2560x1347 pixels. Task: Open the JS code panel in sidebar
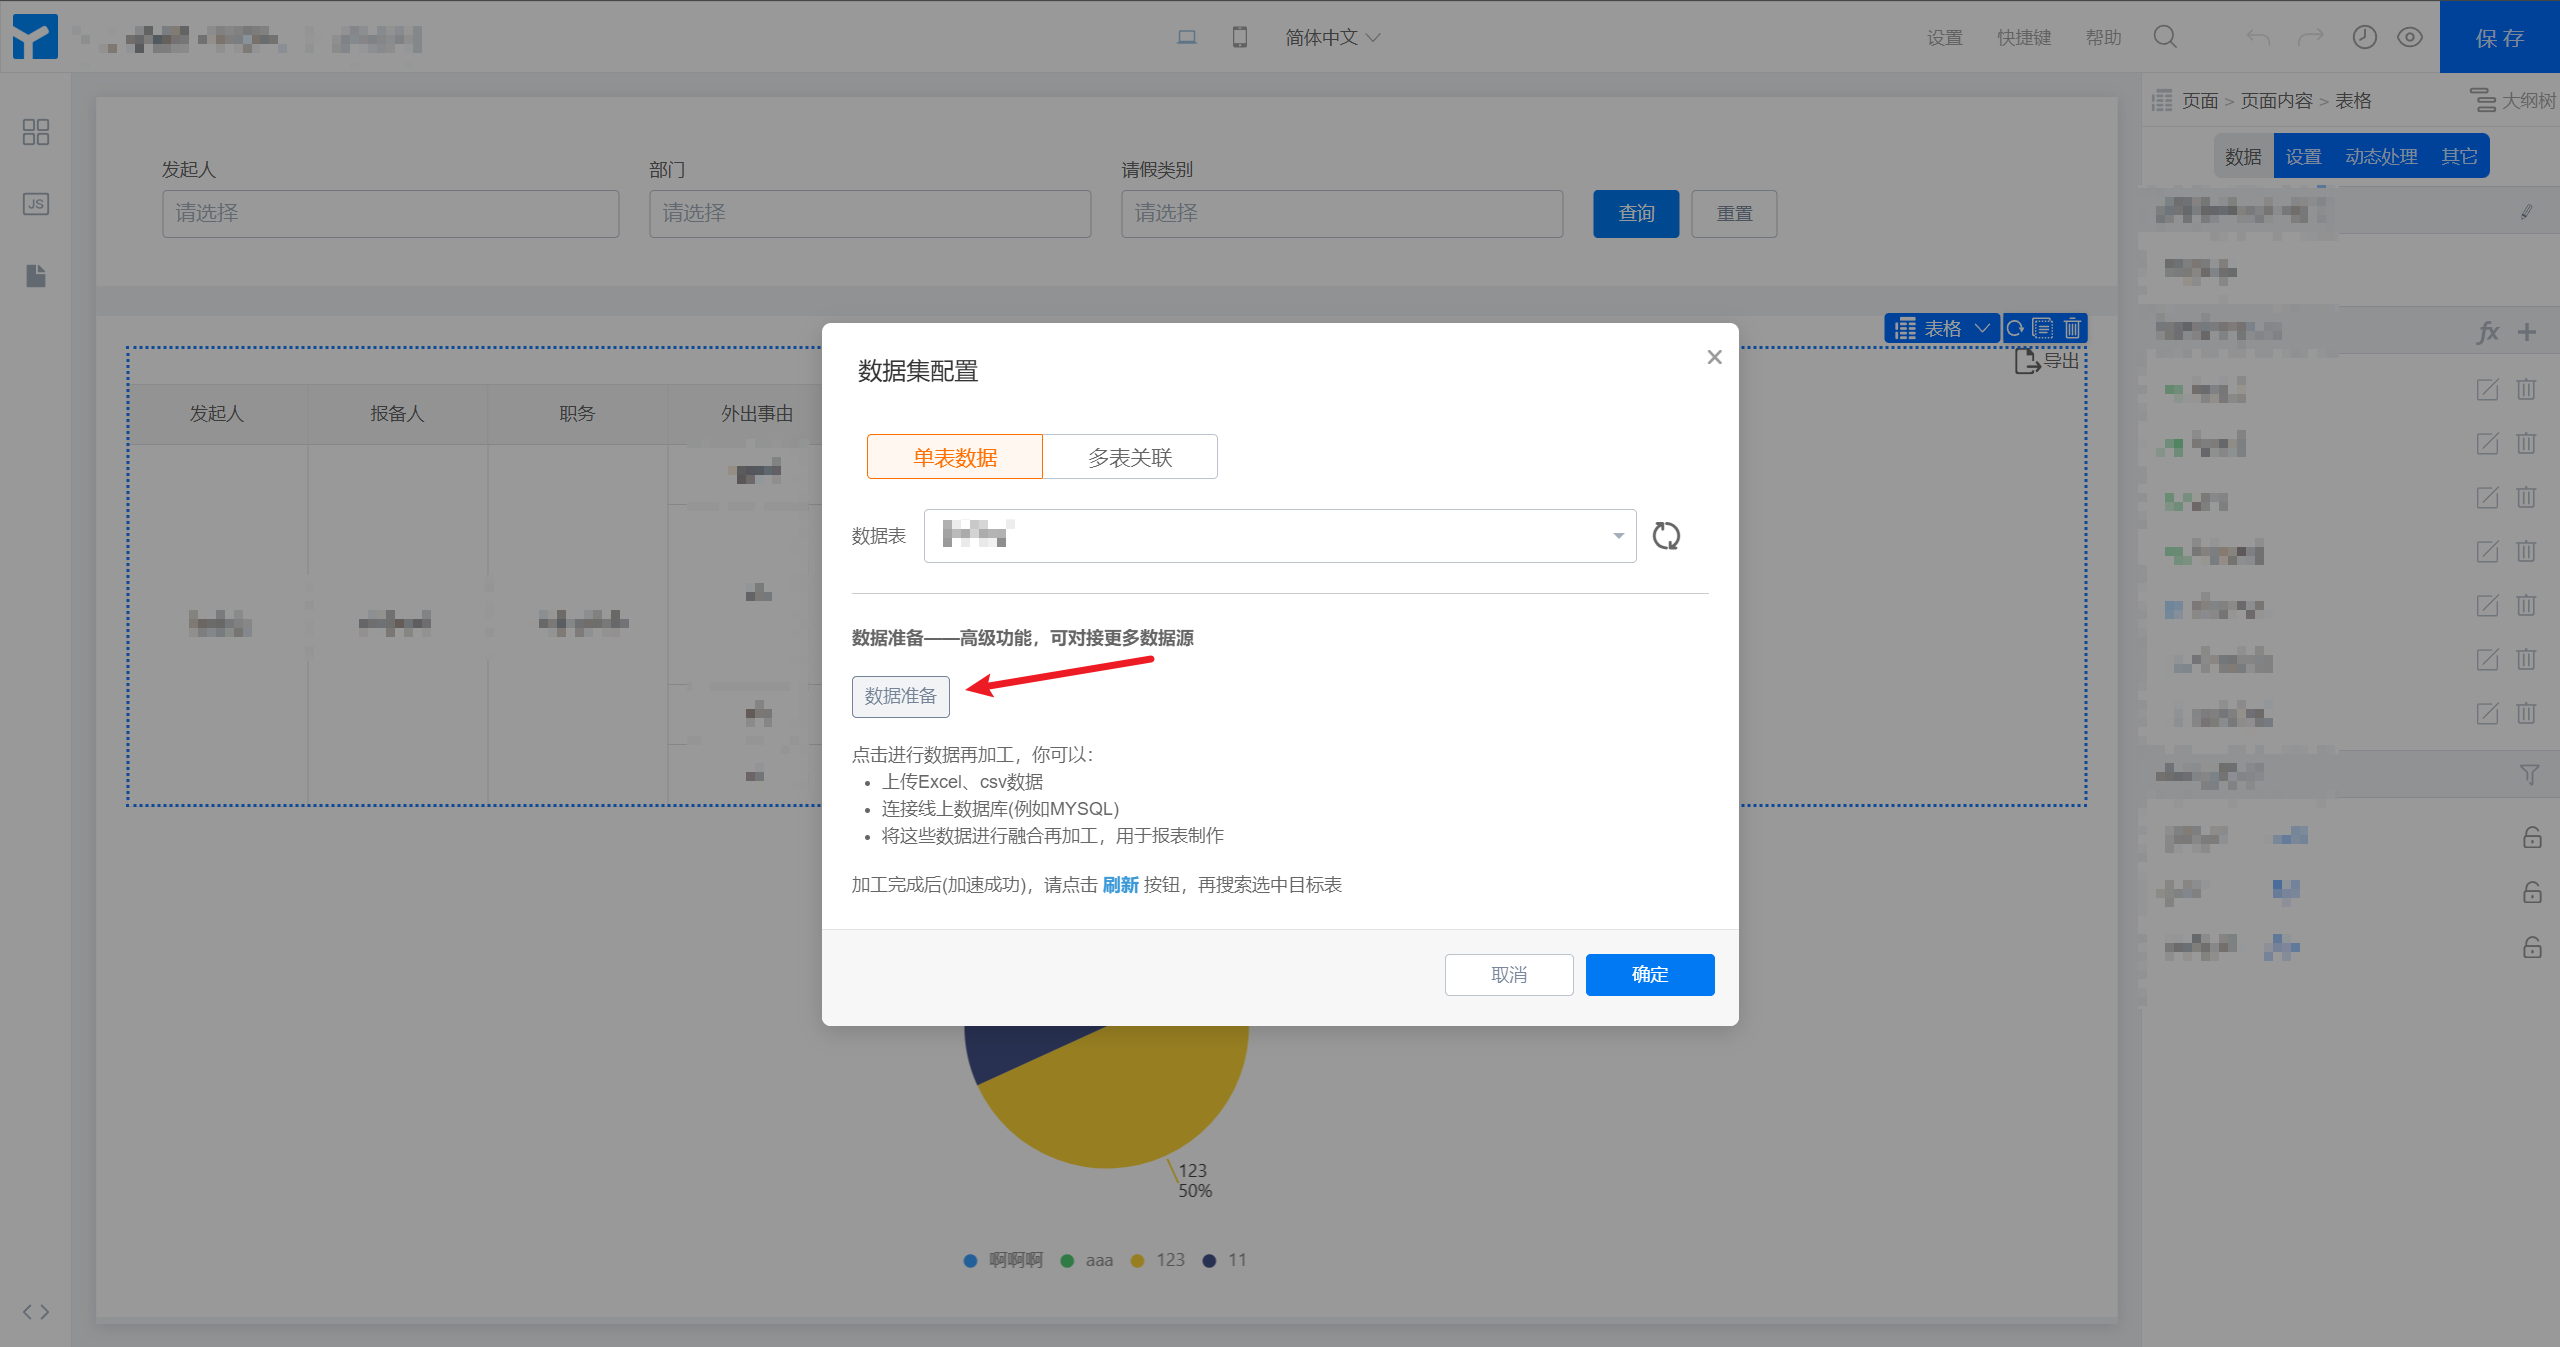pyautogui.click(x=36, y=204)
